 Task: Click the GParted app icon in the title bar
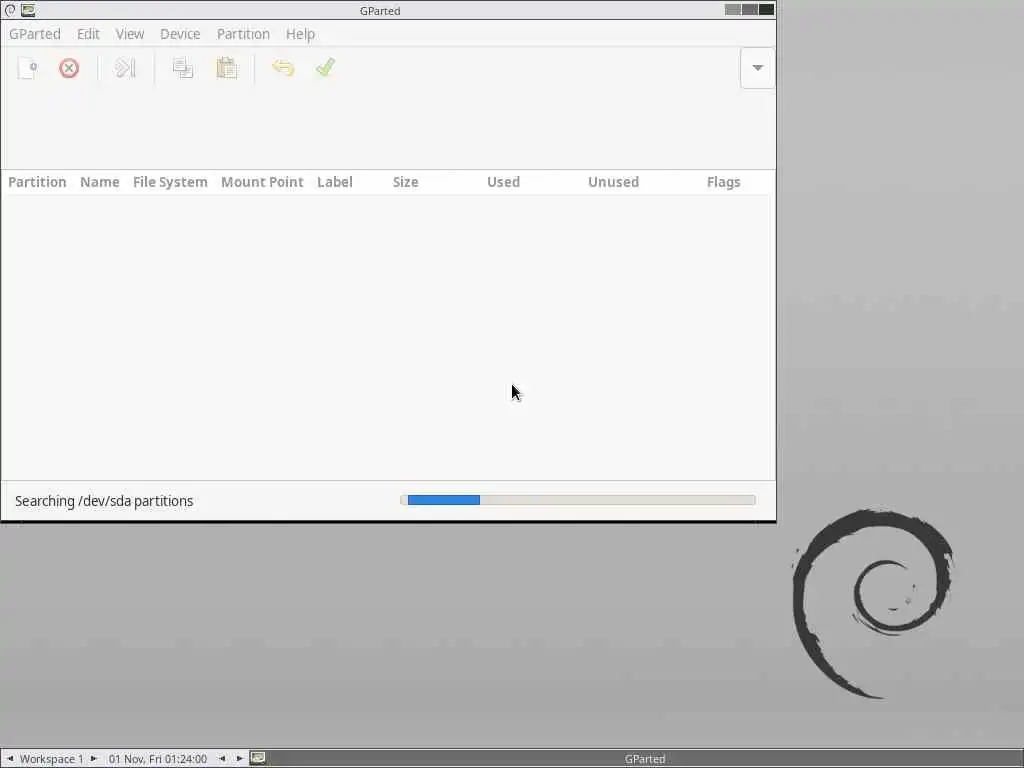pos(28,10)
